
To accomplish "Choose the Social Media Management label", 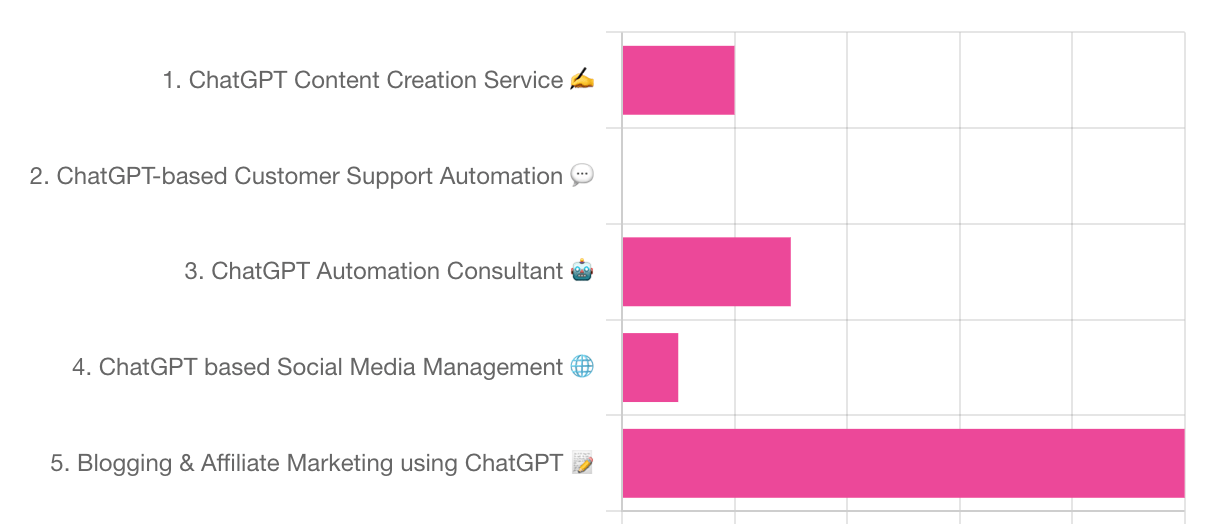I will [331, 367].
